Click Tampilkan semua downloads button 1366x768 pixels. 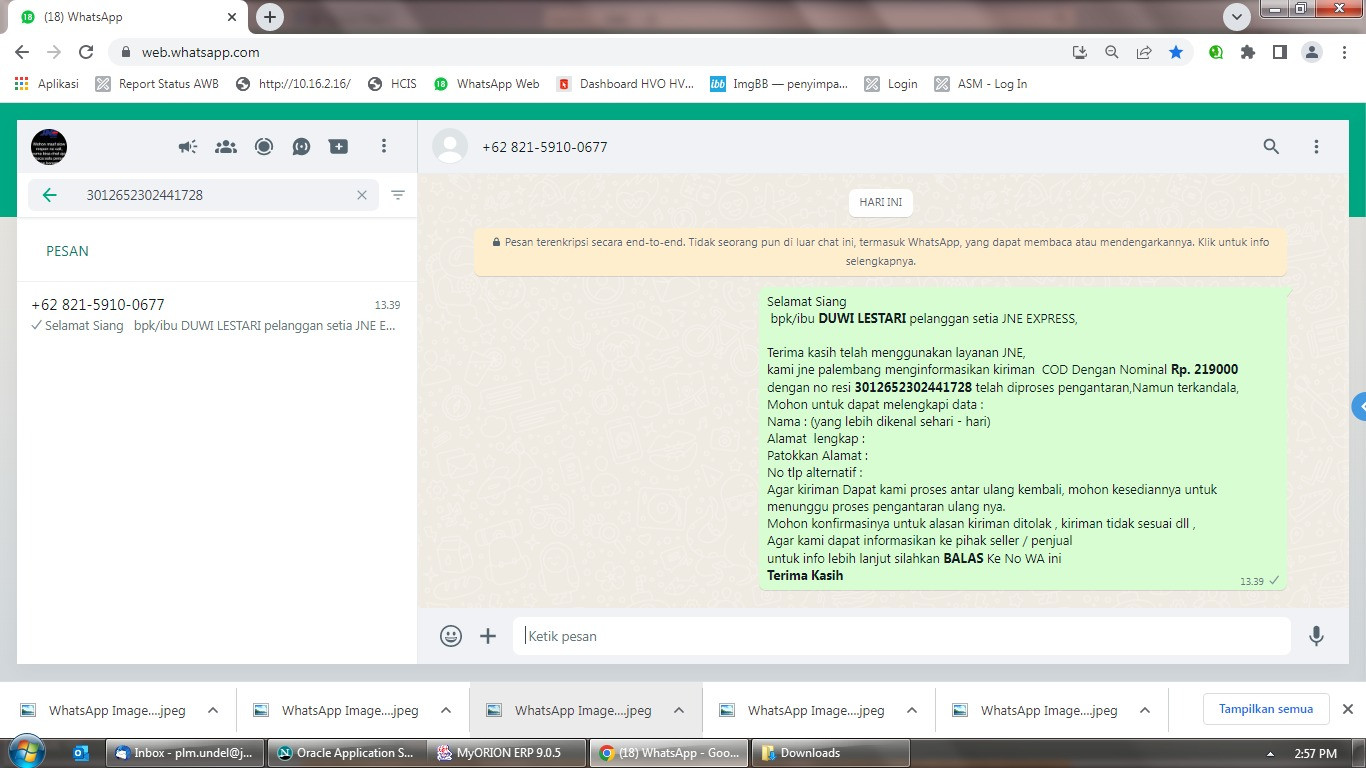pos(1266,709)
